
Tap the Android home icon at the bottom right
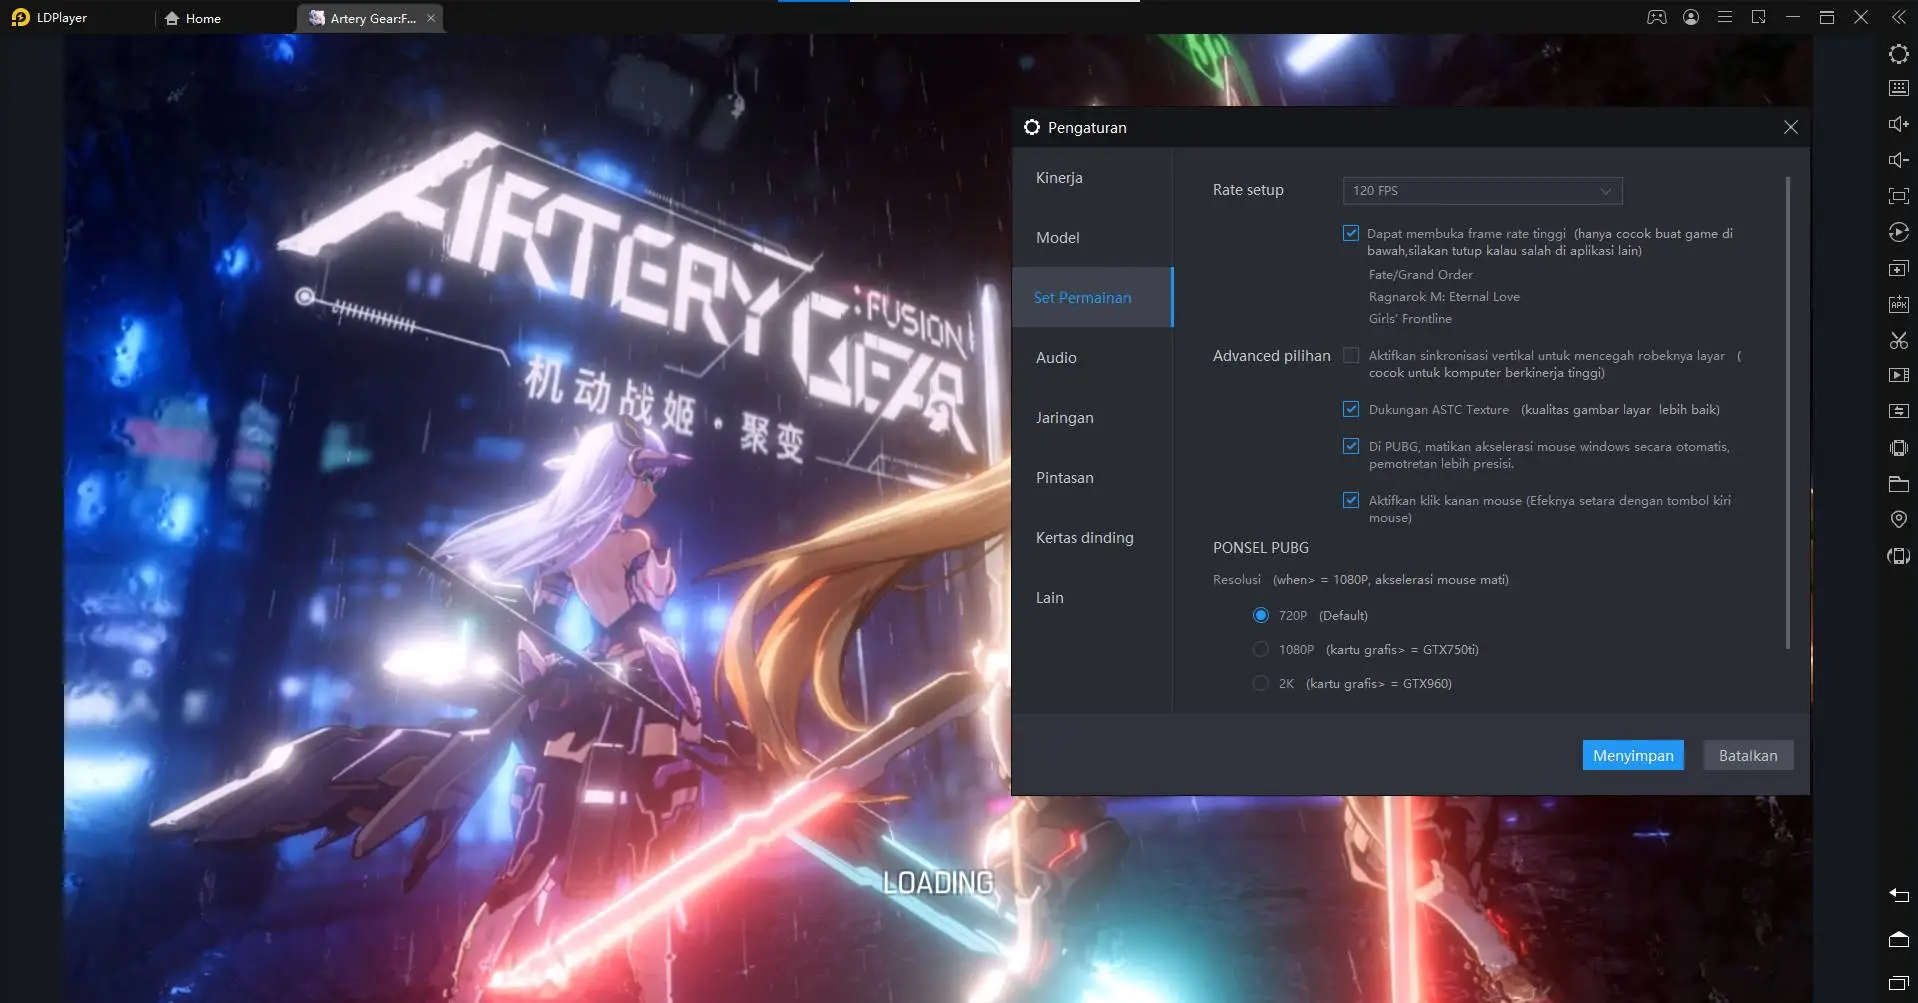tap(1898, 939)
